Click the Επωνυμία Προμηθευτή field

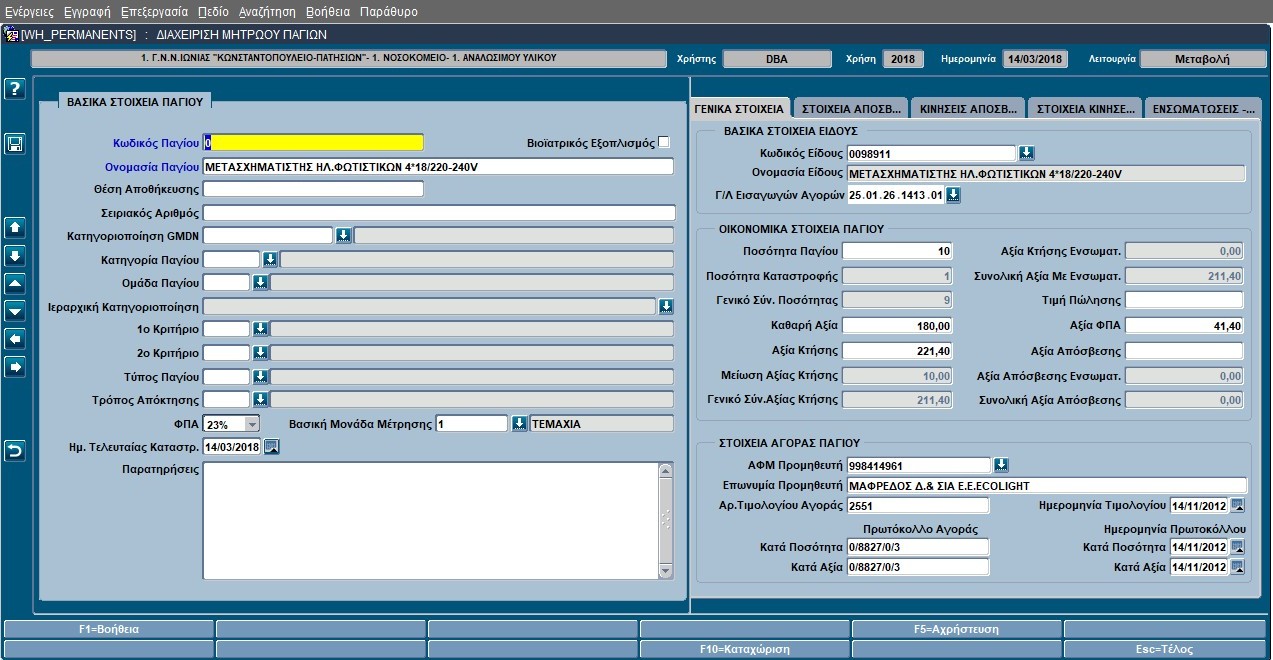click(1047, 485)
